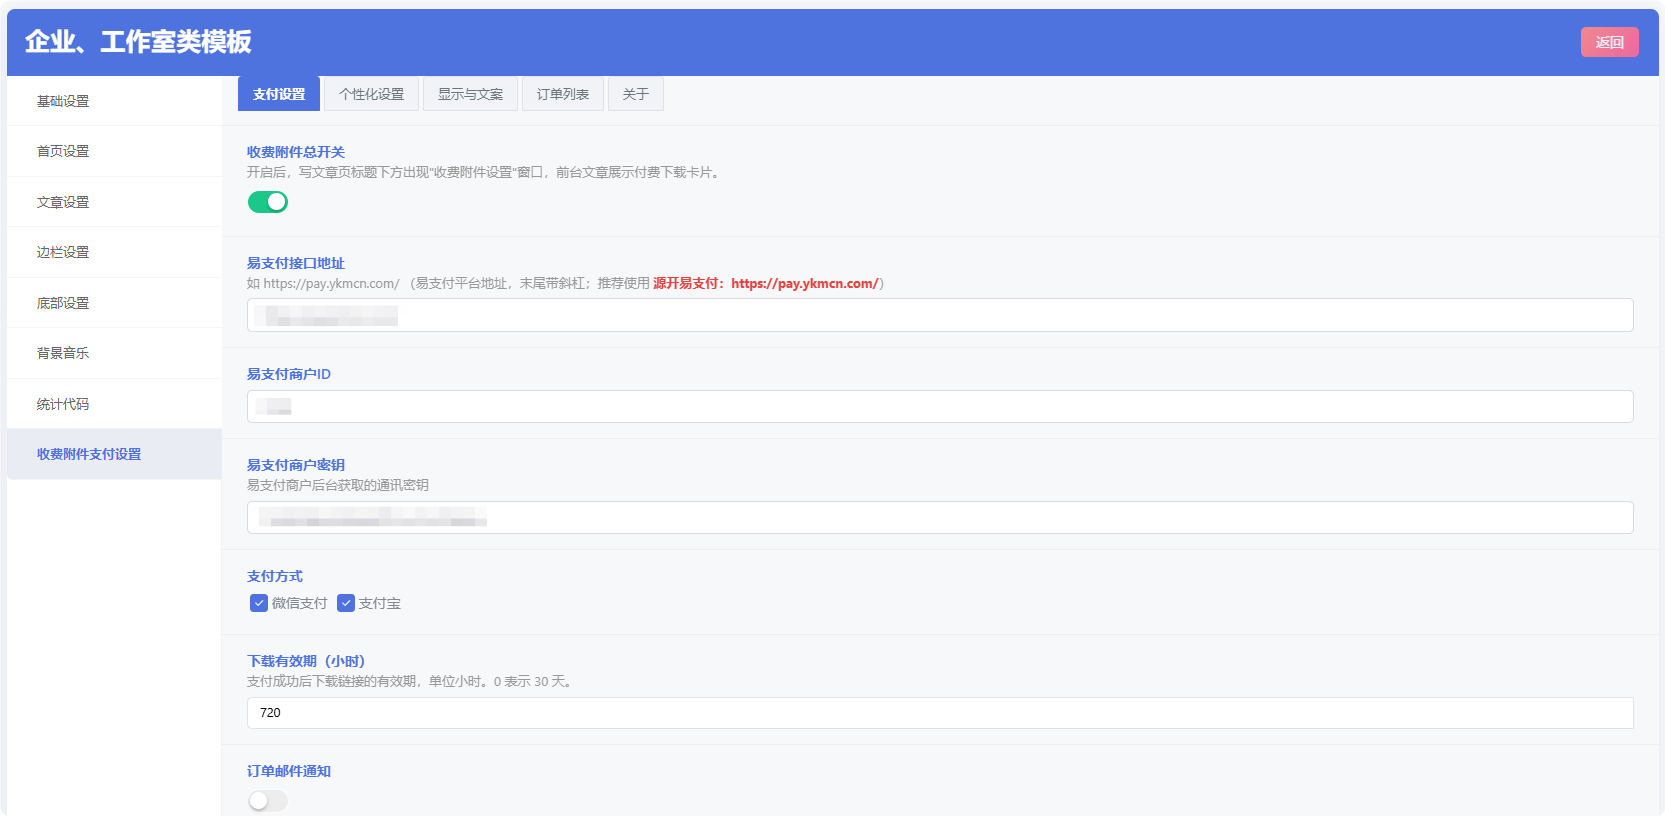Viewport: 1665px width, 816px height.
Task: Click the 支付方式 heading
Action: [x=275, y=576]
